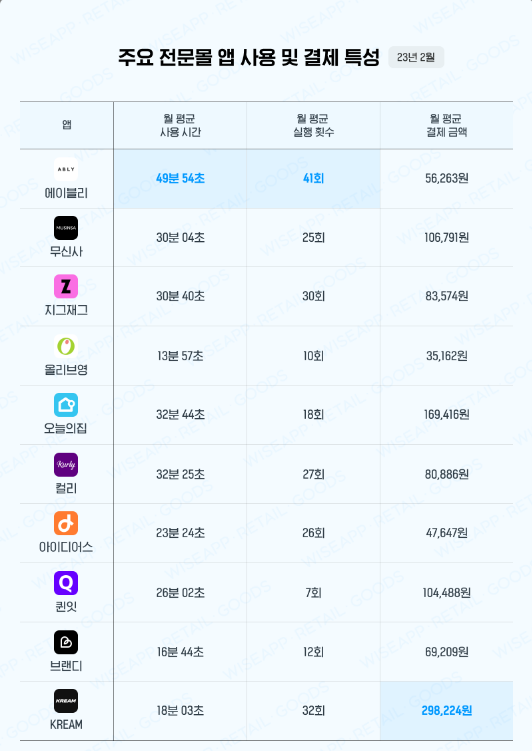Click highlighted 49분 54초 cell
The width and height of the screenshot is (532, 751).
pos(180,179)
